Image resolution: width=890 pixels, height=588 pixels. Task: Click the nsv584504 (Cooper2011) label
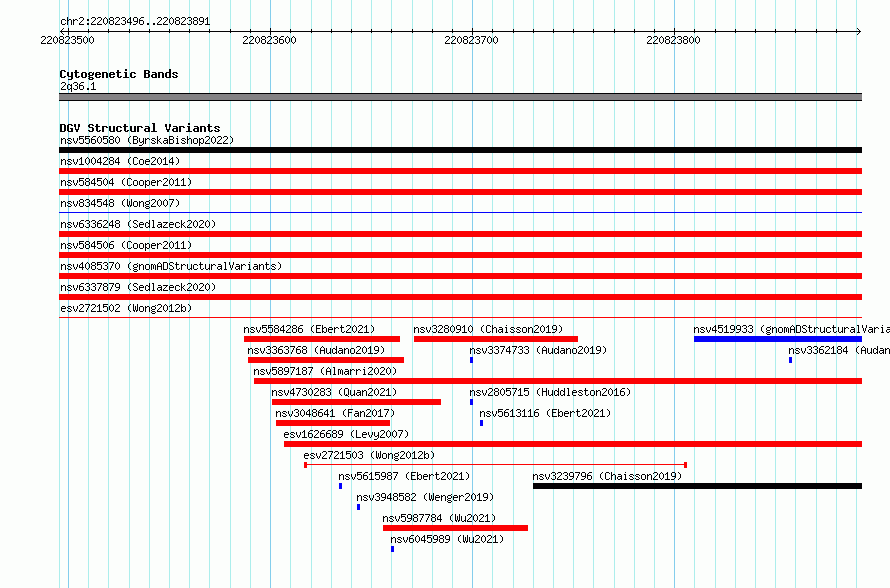[x=126, y=182]
